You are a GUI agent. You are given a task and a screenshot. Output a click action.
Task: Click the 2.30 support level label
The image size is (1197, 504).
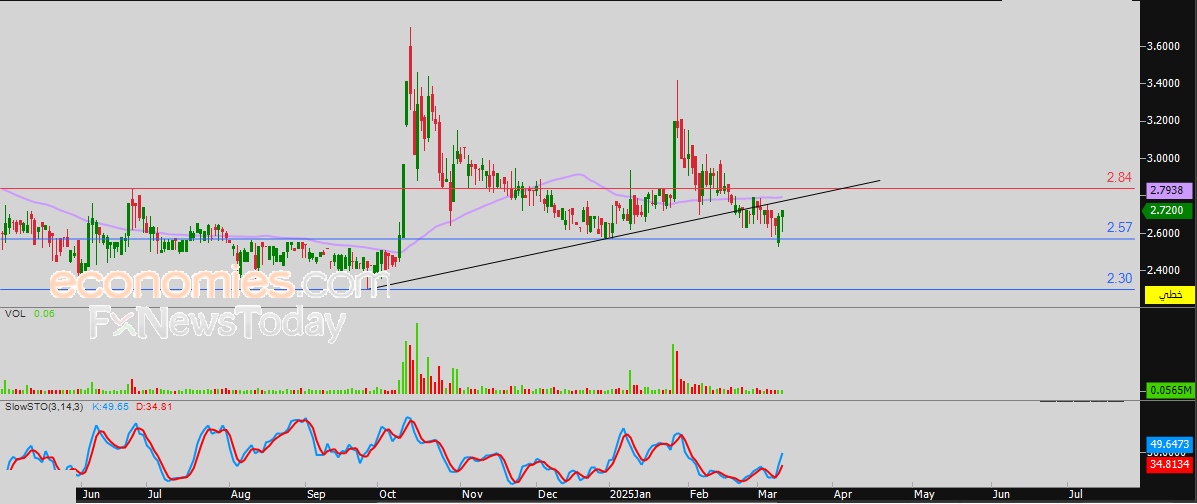tap(1119, 279)
